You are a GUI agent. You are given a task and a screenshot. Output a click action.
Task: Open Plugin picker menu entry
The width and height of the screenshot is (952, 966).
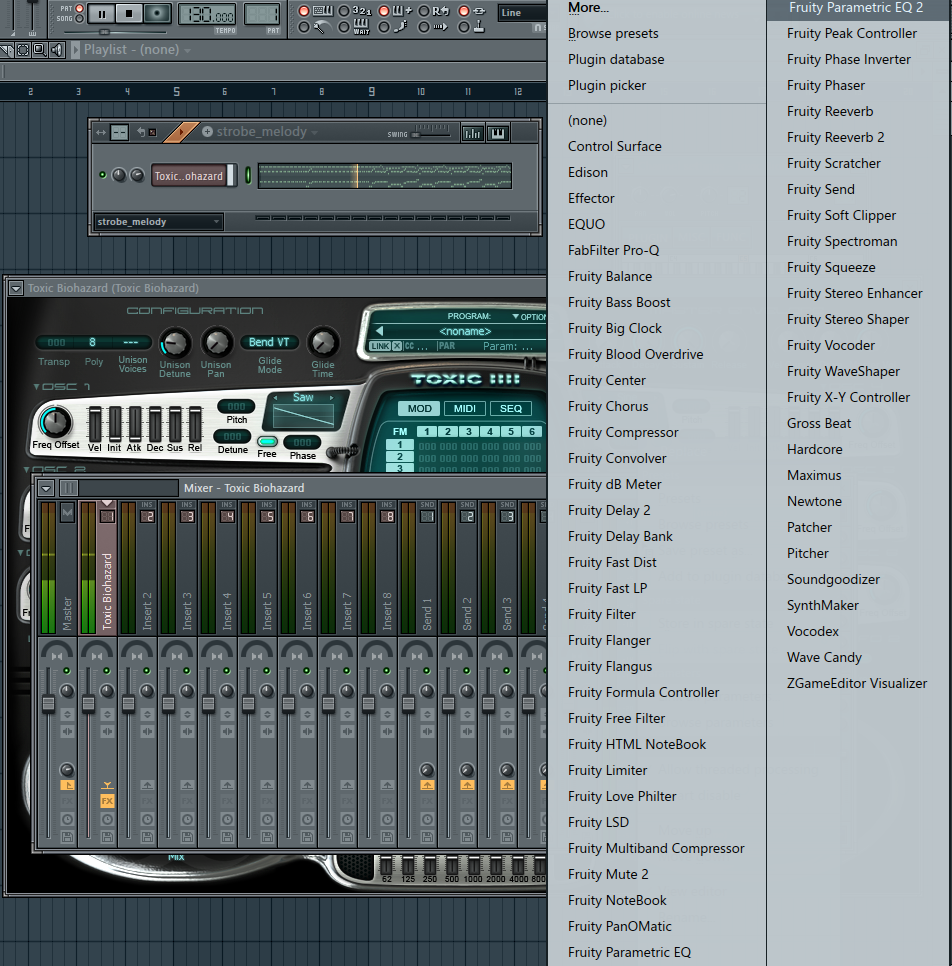pos(607,86)
